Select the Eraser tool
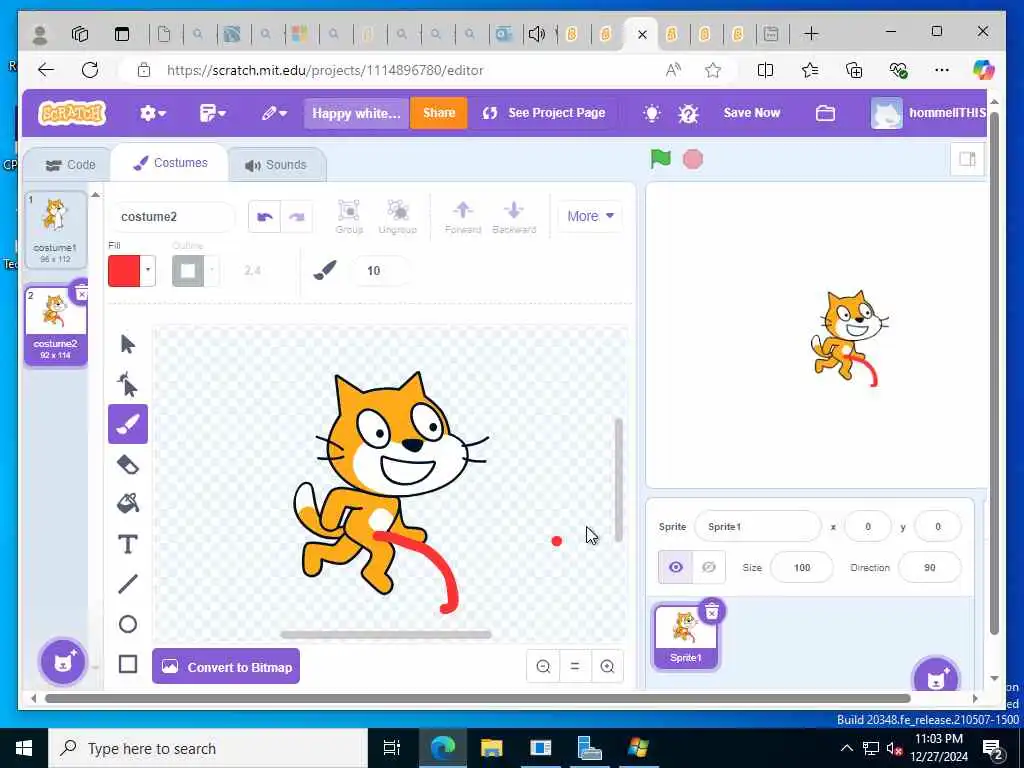The height and width of the screenshot is (768, 1024). pos(127,464)
